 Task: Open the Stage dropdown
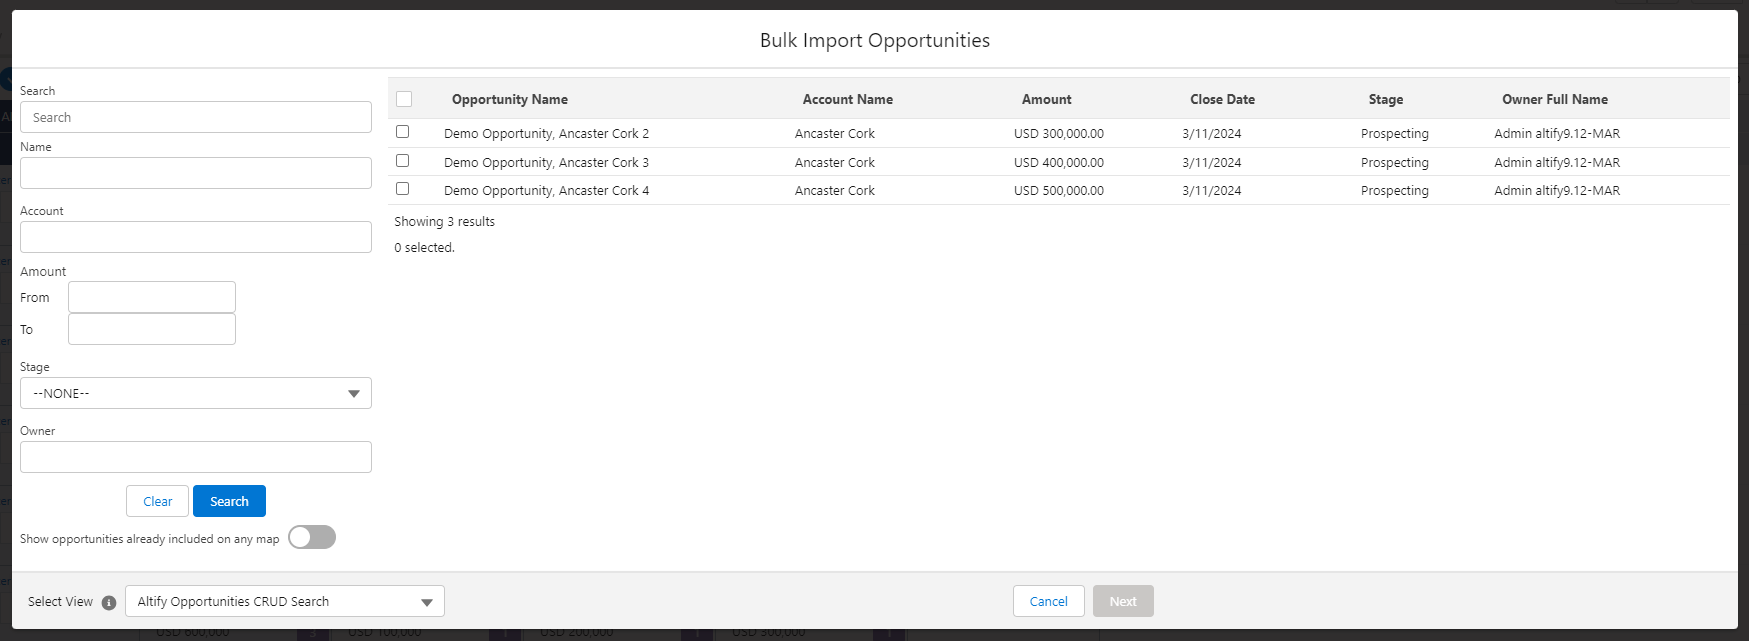coord(196,393)
